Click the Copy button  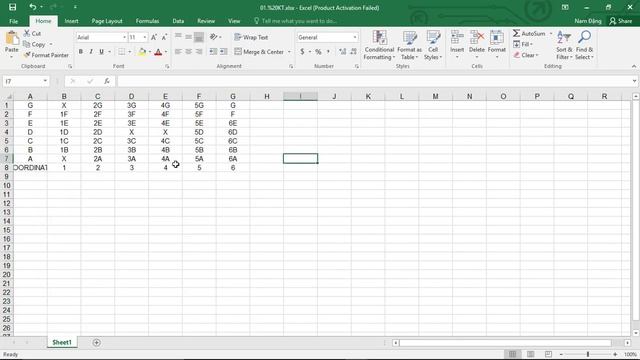[x=34, y=44]
